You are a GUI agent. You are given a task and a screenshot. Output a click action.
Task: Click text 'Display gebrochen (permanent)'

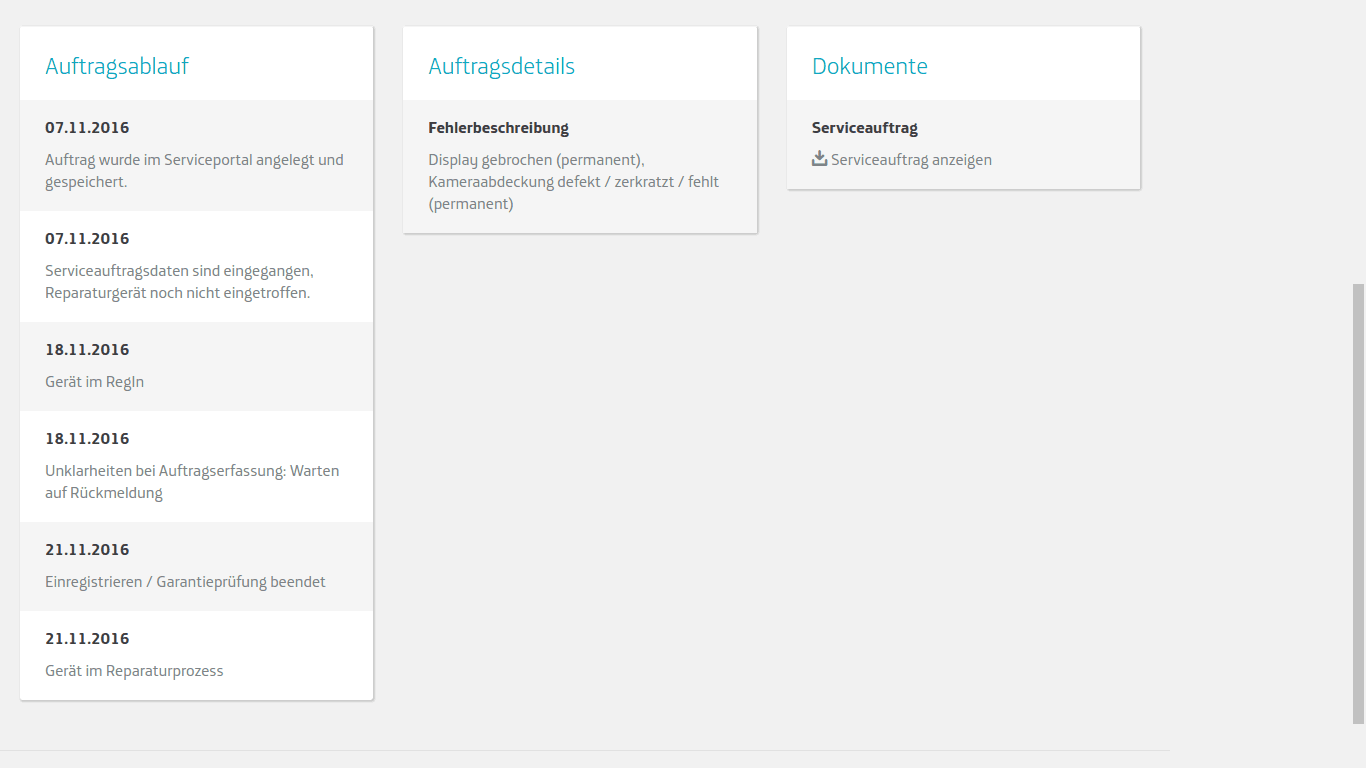click(536, 160)
